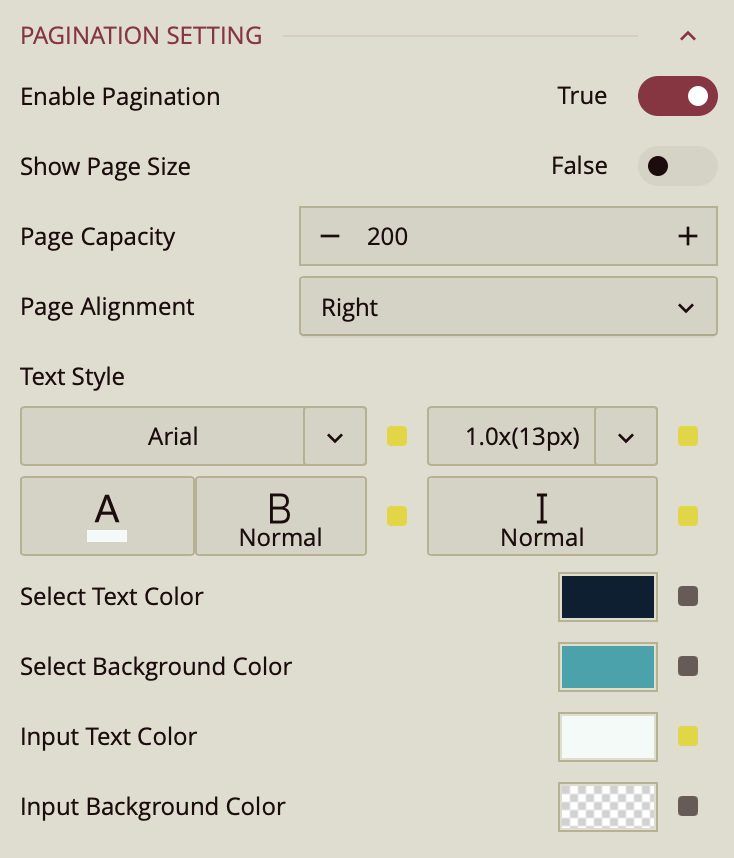Click gray indicator beside Select Text Color
734x858 pixels.
click(x=688, y=597)
